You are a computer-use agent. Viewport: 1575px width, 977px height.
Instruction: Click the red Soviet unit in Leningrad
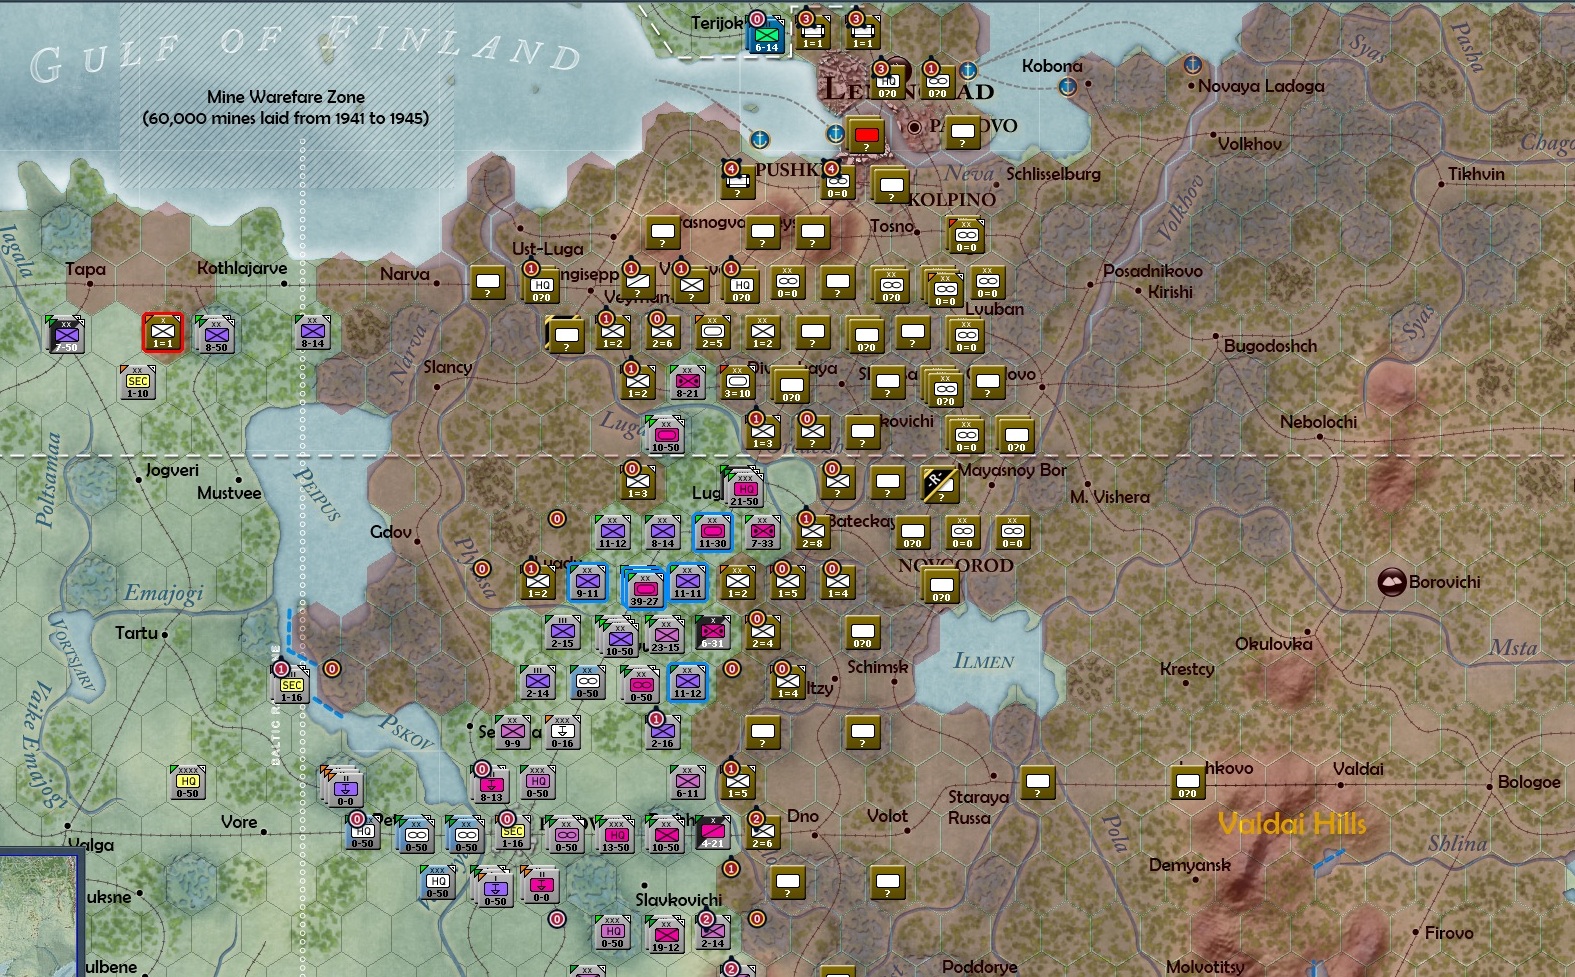866,135
